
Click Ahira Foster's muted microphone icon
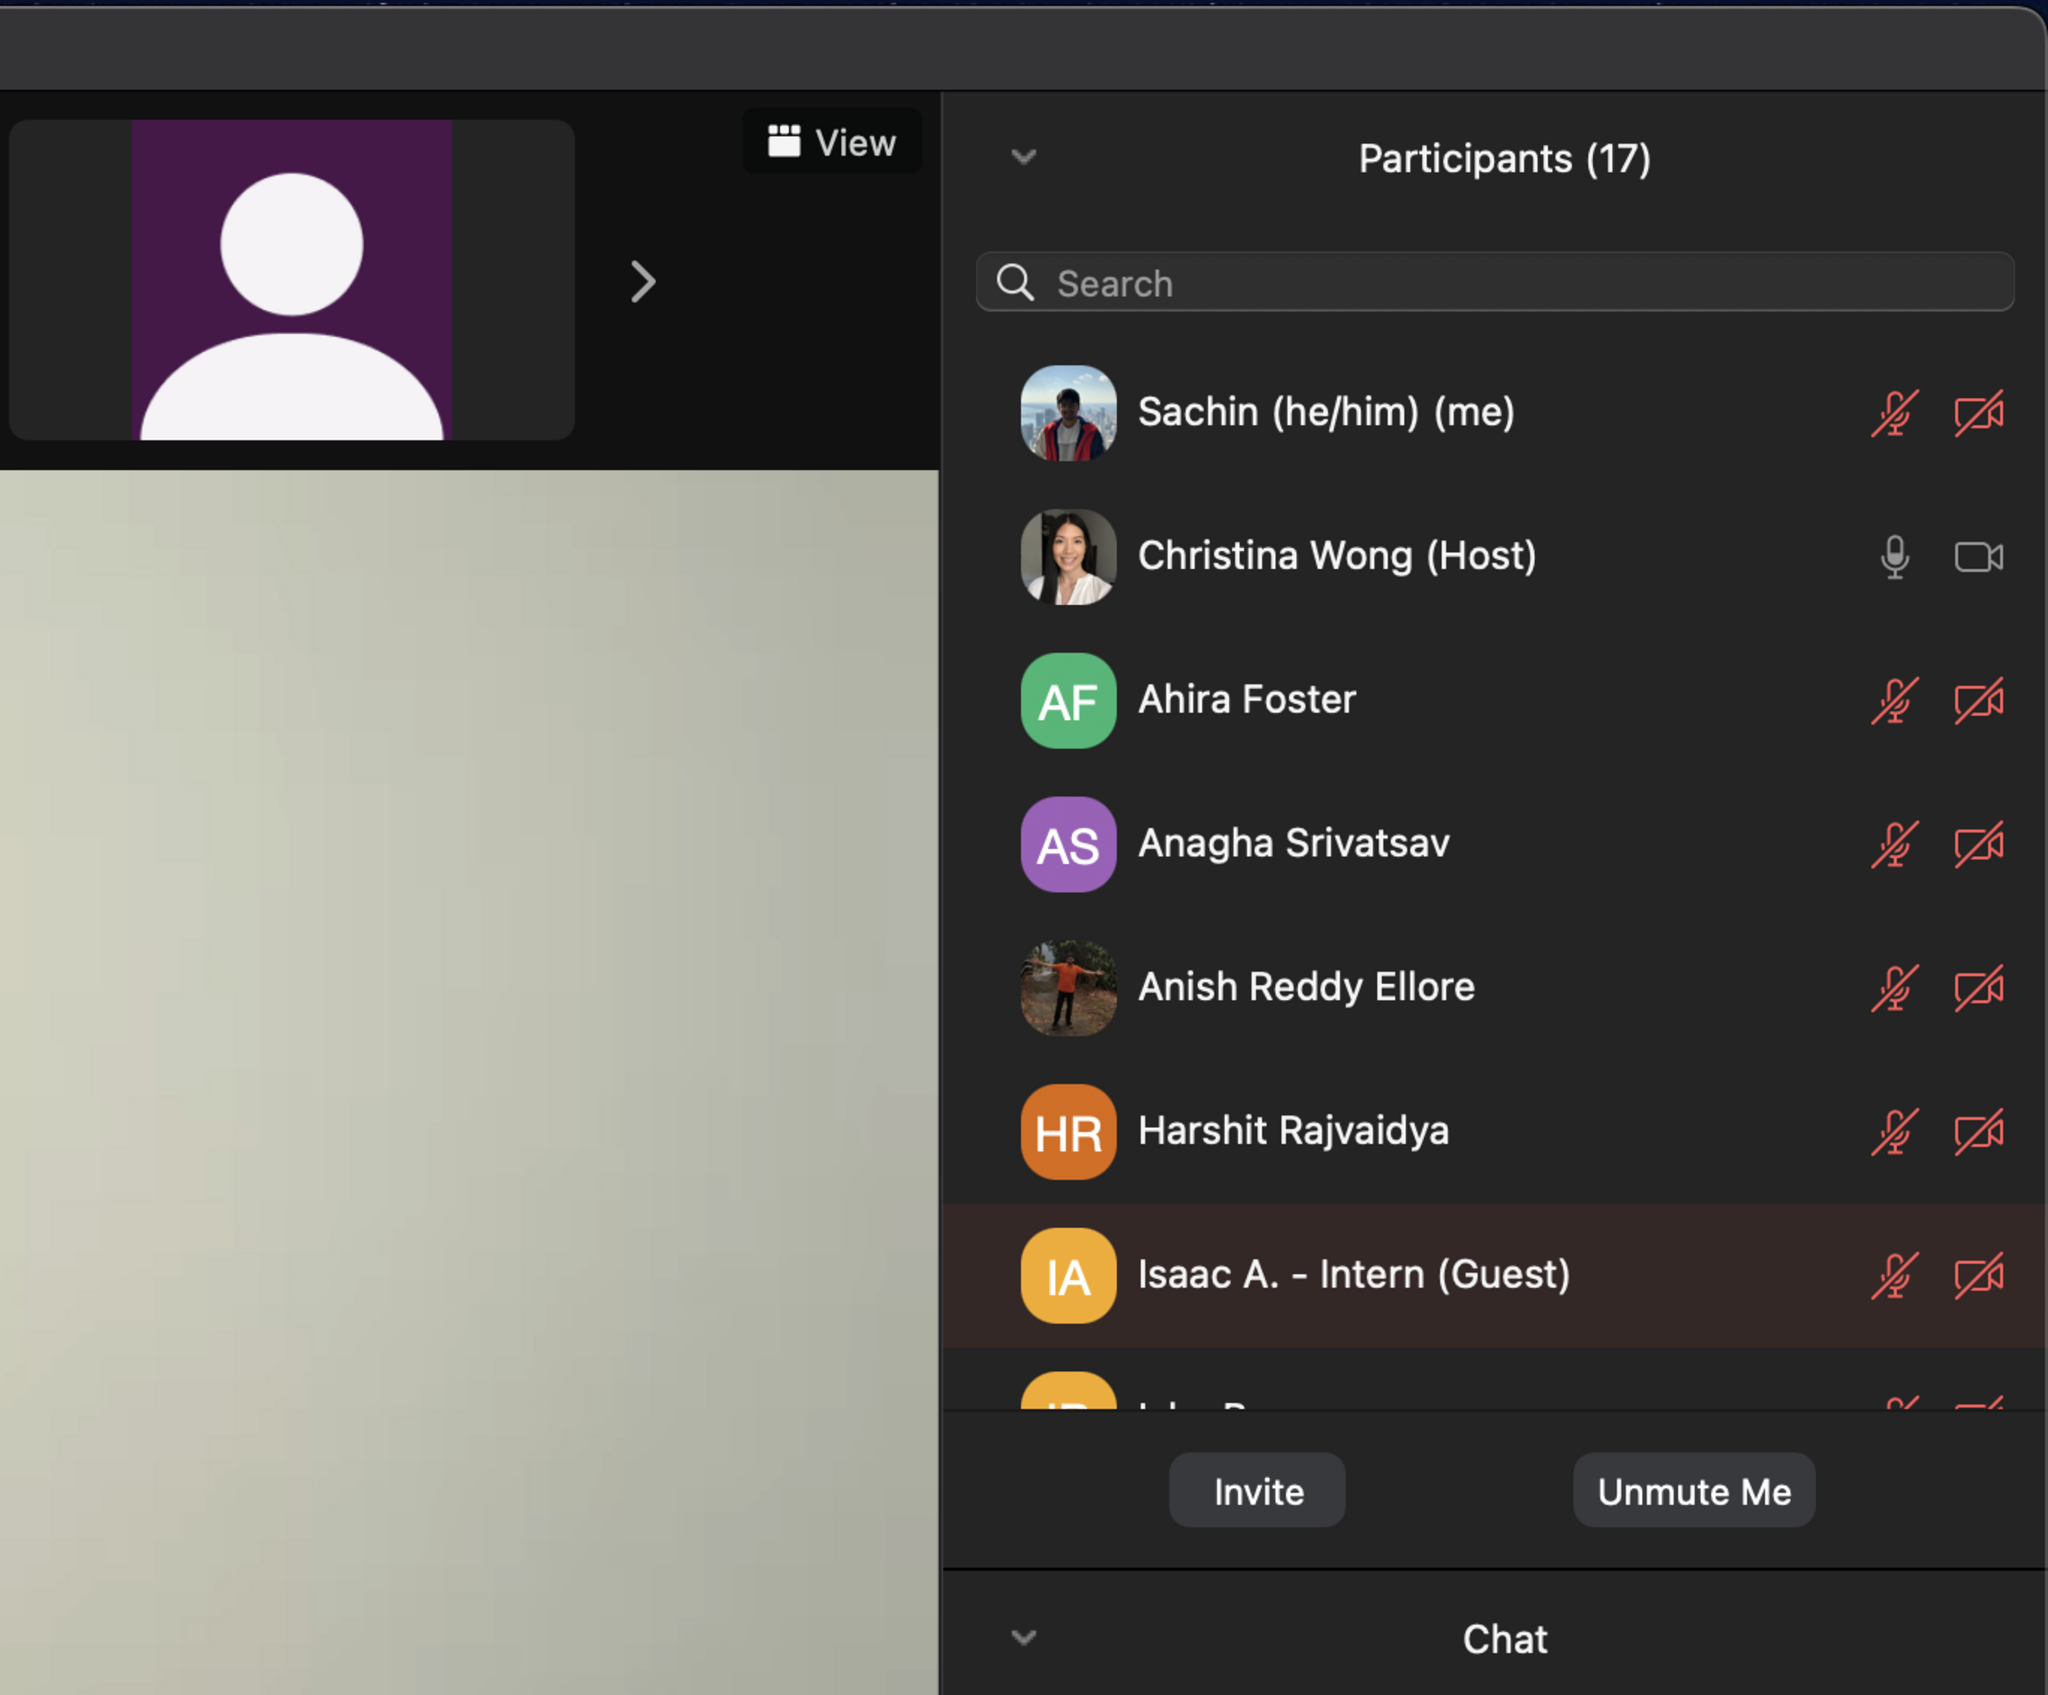[1894, 701]
